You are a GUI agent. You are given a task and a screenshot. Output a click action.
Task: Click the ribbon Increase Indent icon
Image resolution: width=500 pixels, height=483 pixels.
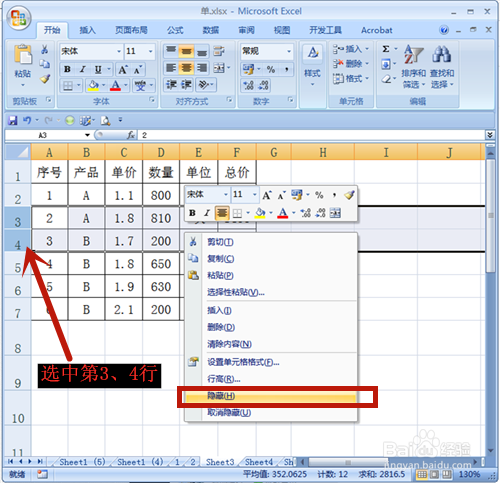tap(186, 85)
